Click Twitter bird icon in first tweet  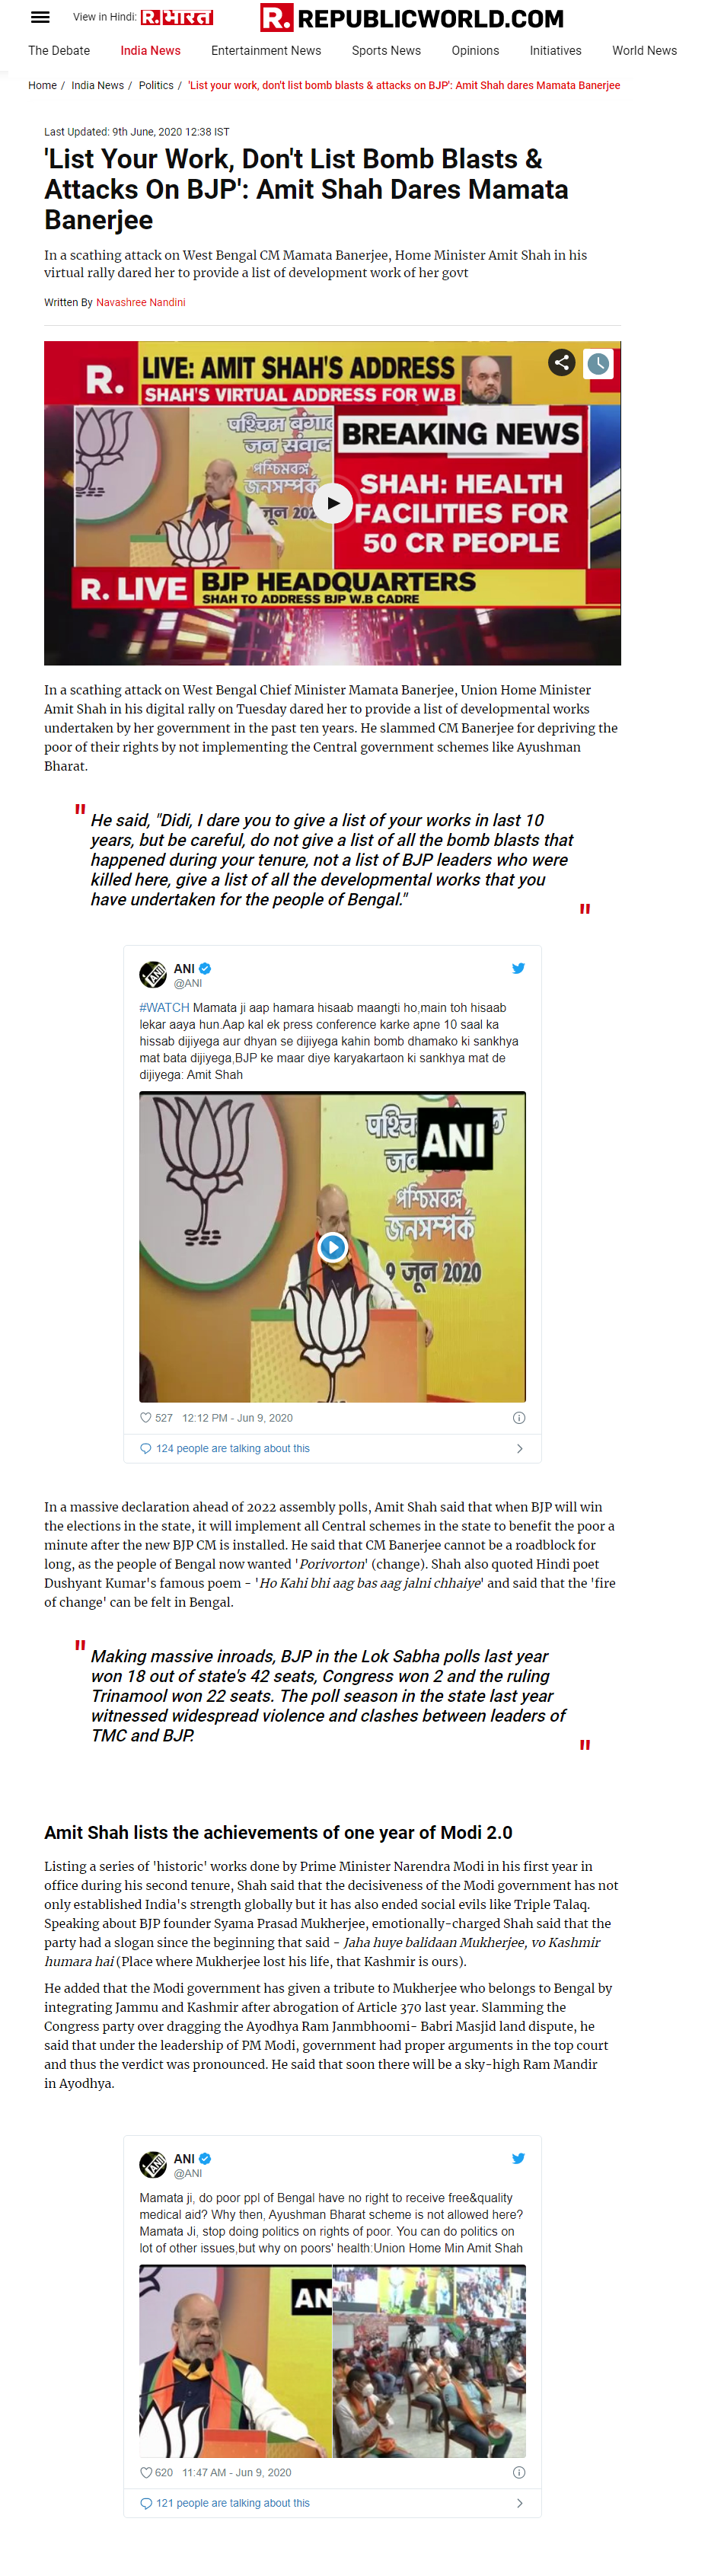[x=518, y=968]
